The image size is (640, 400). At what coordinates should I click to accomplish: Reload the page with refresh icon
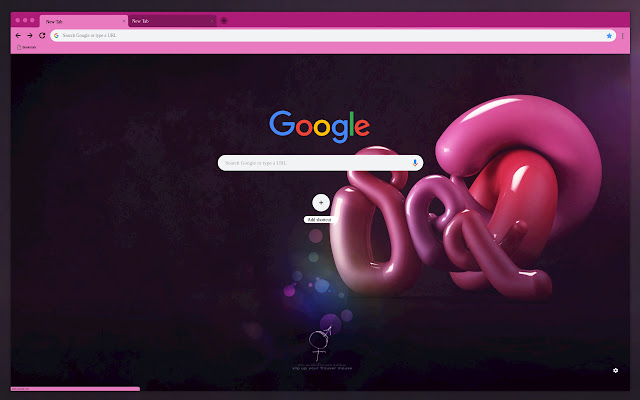pyautogui.click(x=42, y=36)
